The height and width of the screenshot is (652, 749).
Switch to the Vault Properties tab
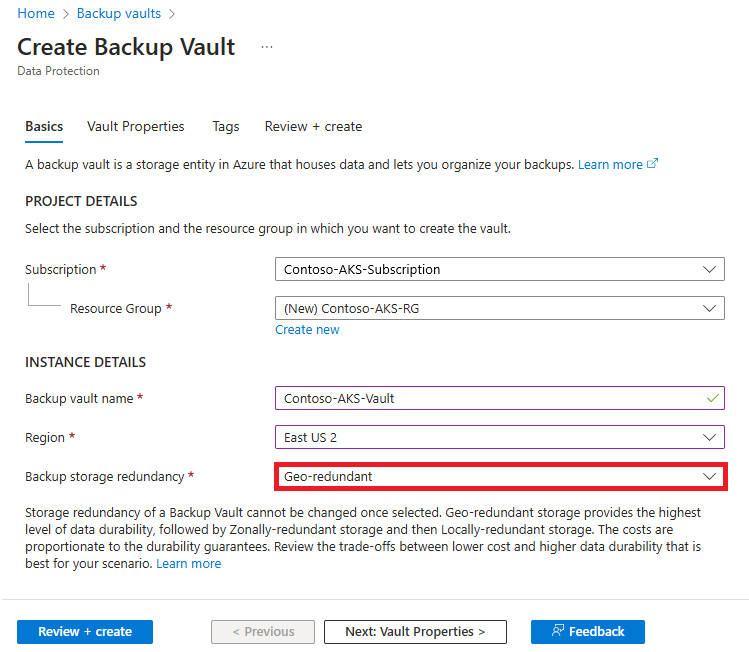click(x=136, y=127)
